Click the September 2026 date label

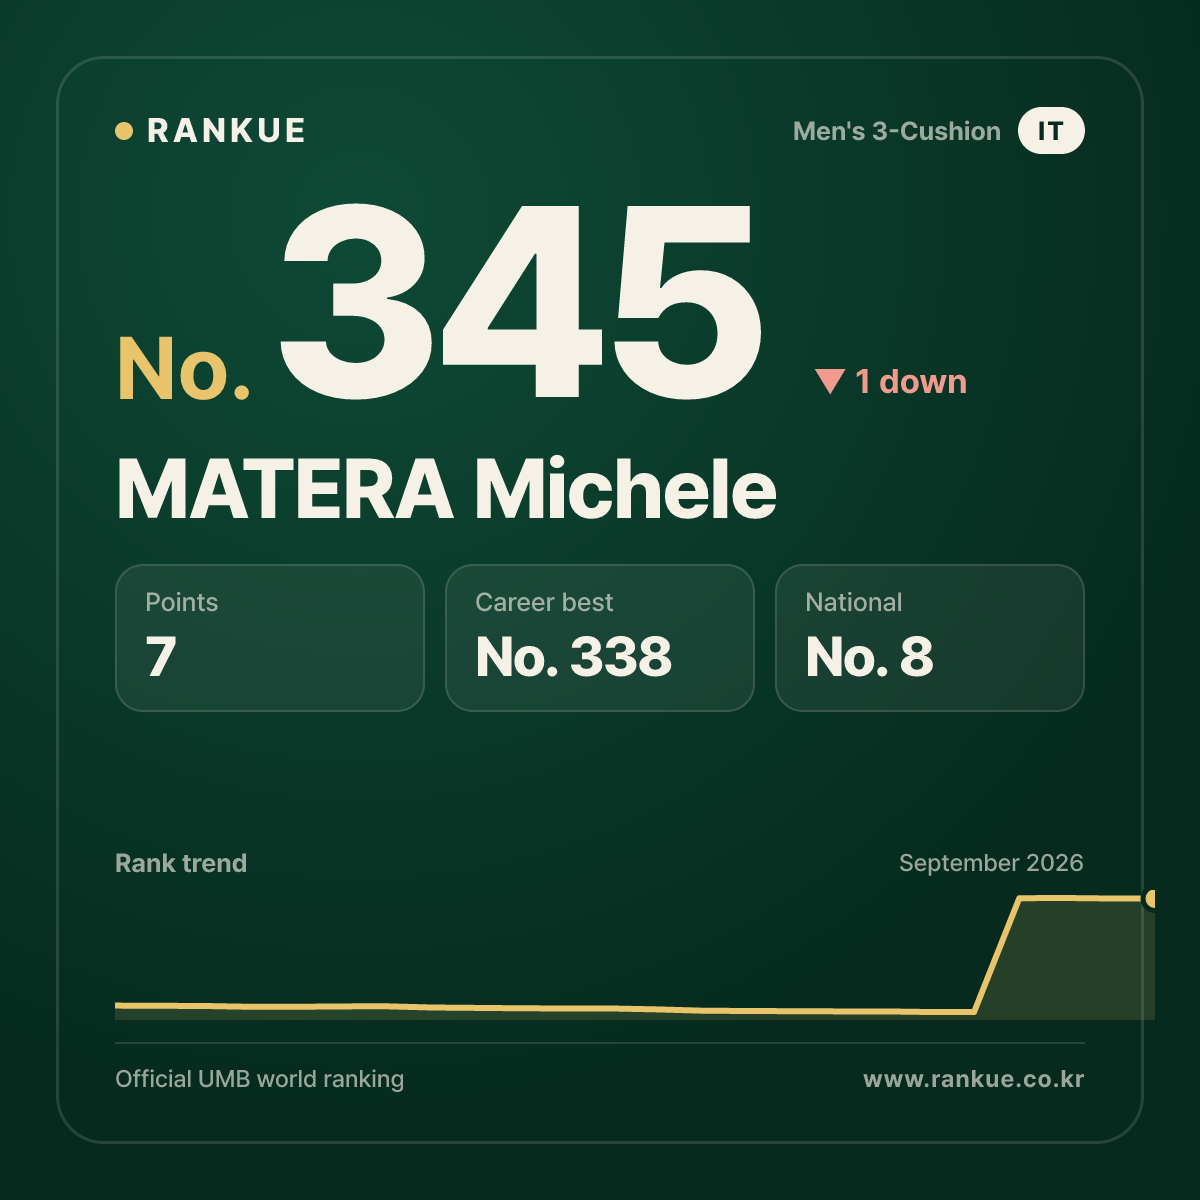pyautogui.click(x=991, y=863)
